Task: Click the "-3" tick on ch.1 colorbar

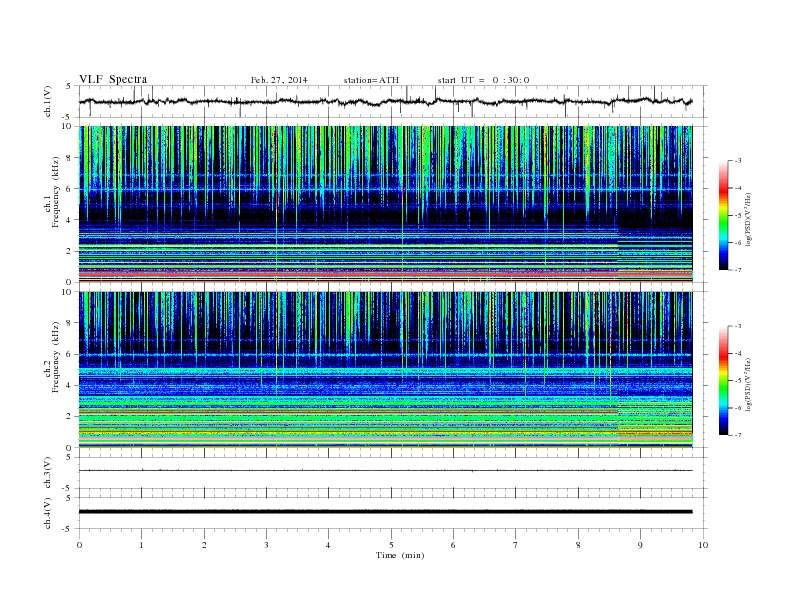Action: coord(738,161)
